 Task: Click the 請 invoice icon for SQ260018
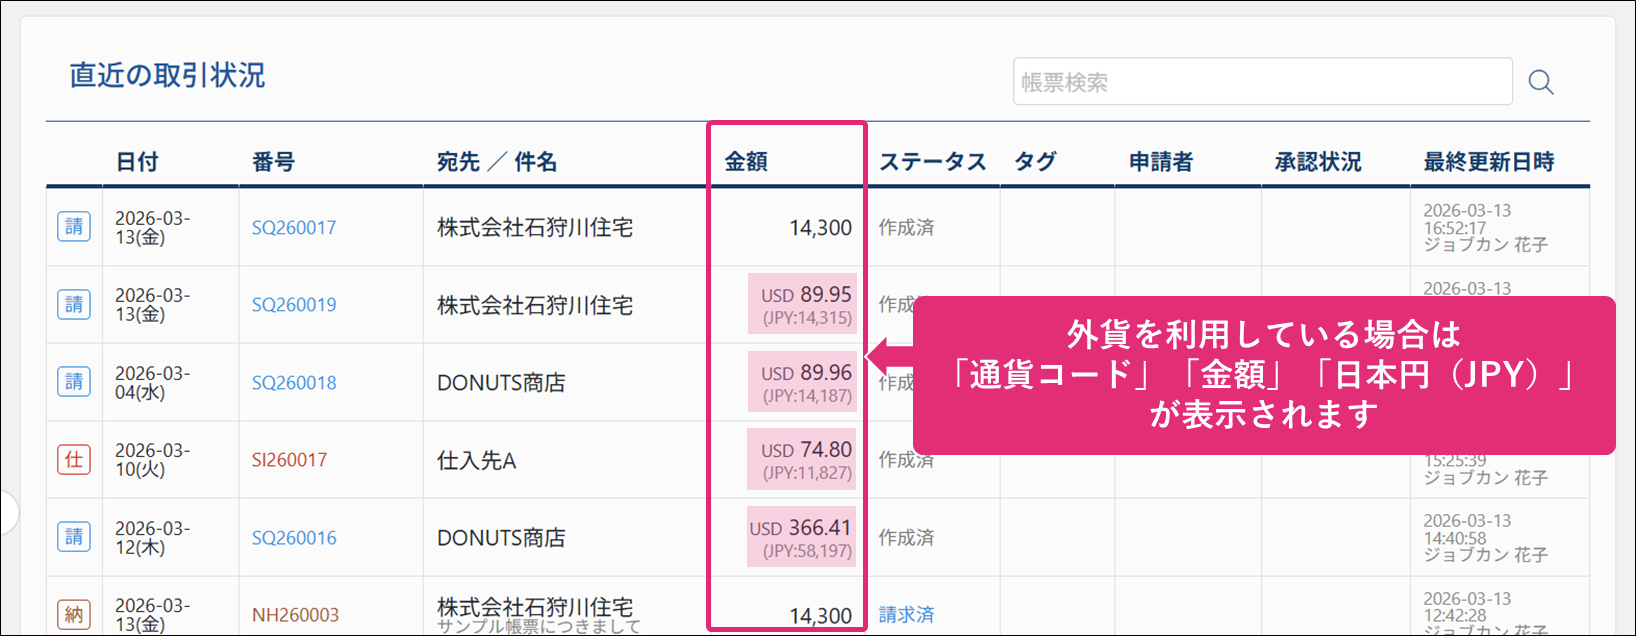tap(74, 382)
